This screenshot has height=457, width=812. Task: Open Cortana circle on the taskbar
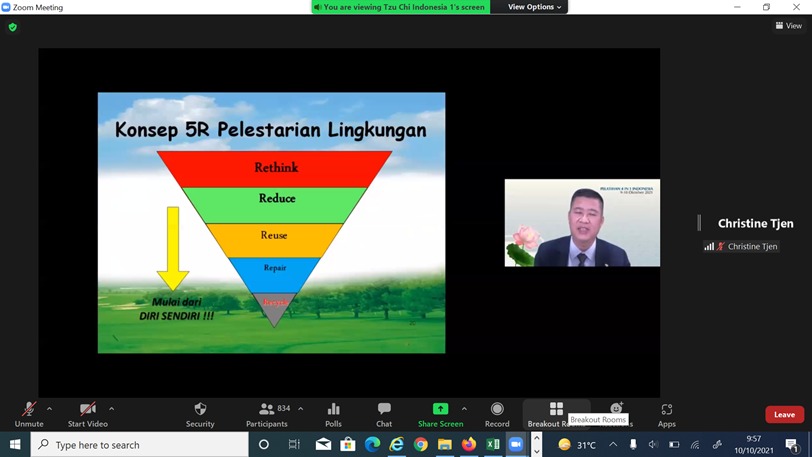point(264,445)
